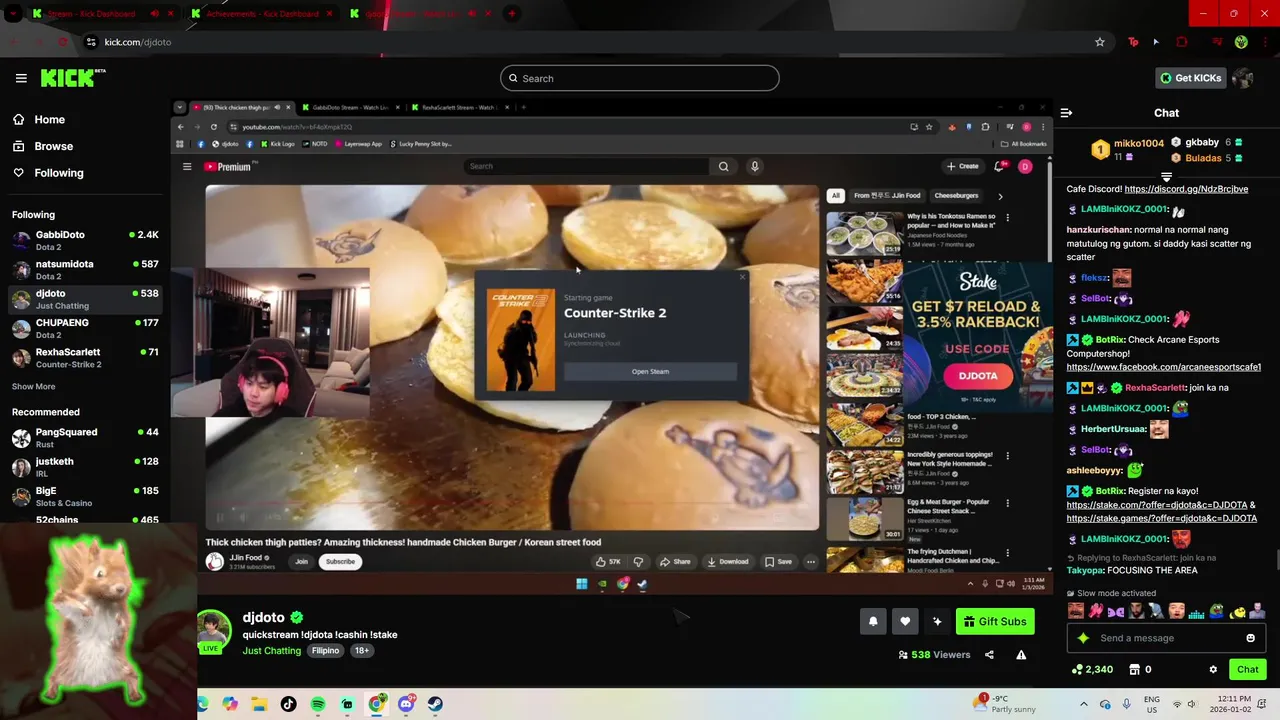Click djdoto live profile avatar
This screenshot has height=720, width=1280.
tap(214, 631)
